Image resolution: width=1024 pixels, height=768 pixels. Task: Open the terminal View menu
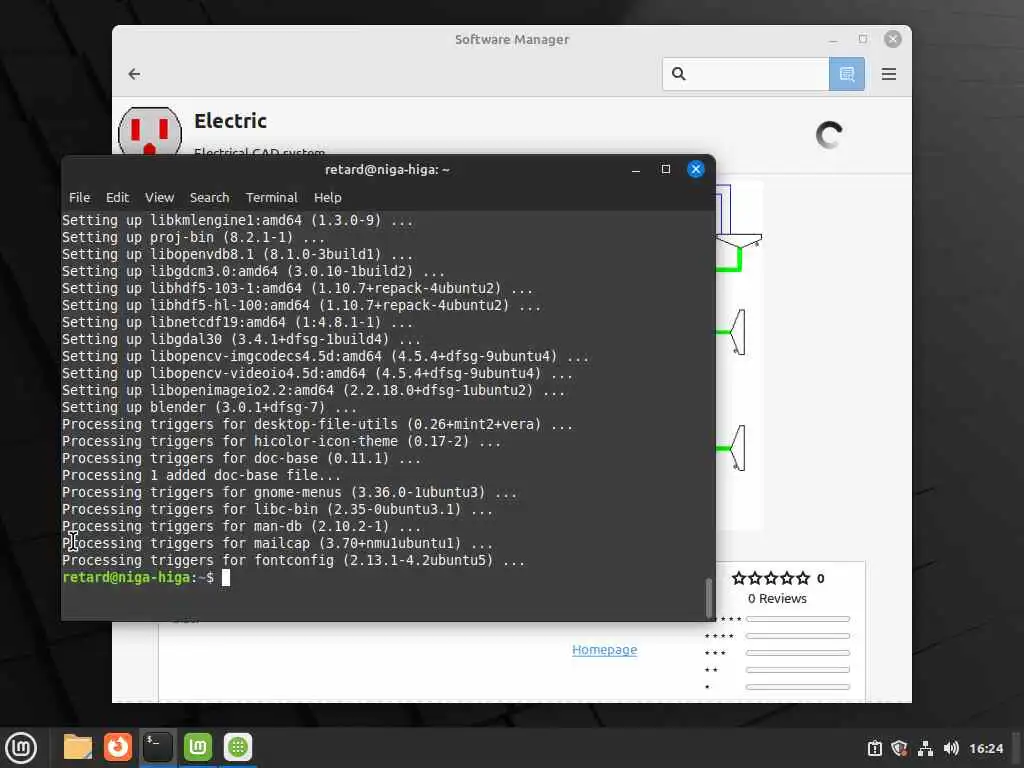[159, 197]
